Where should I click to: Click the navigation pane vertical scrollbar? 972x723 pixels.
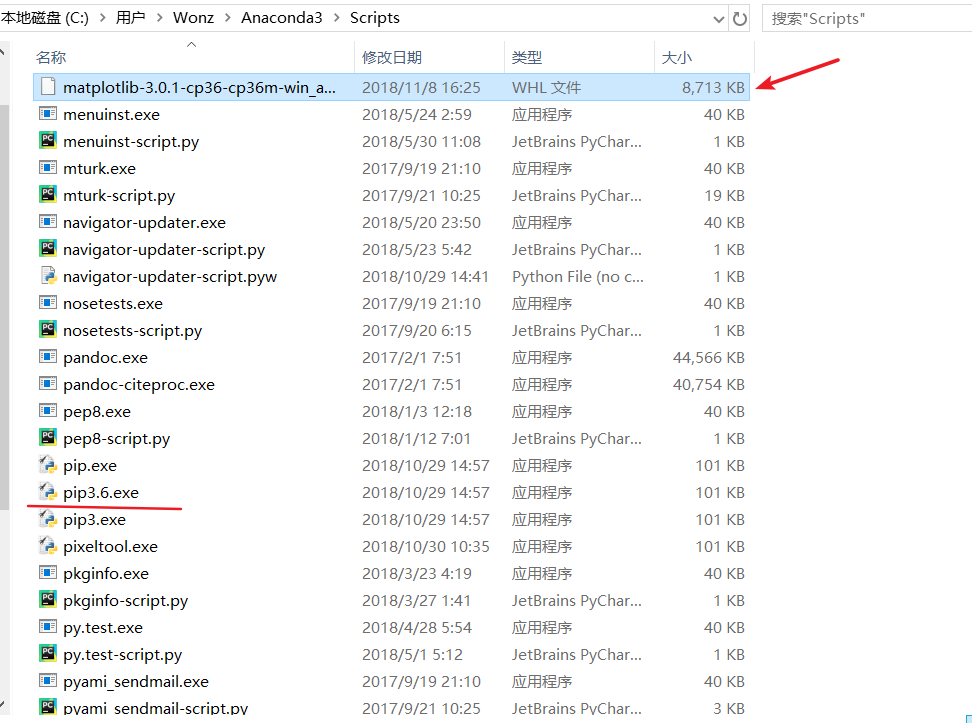coord(4,307)
